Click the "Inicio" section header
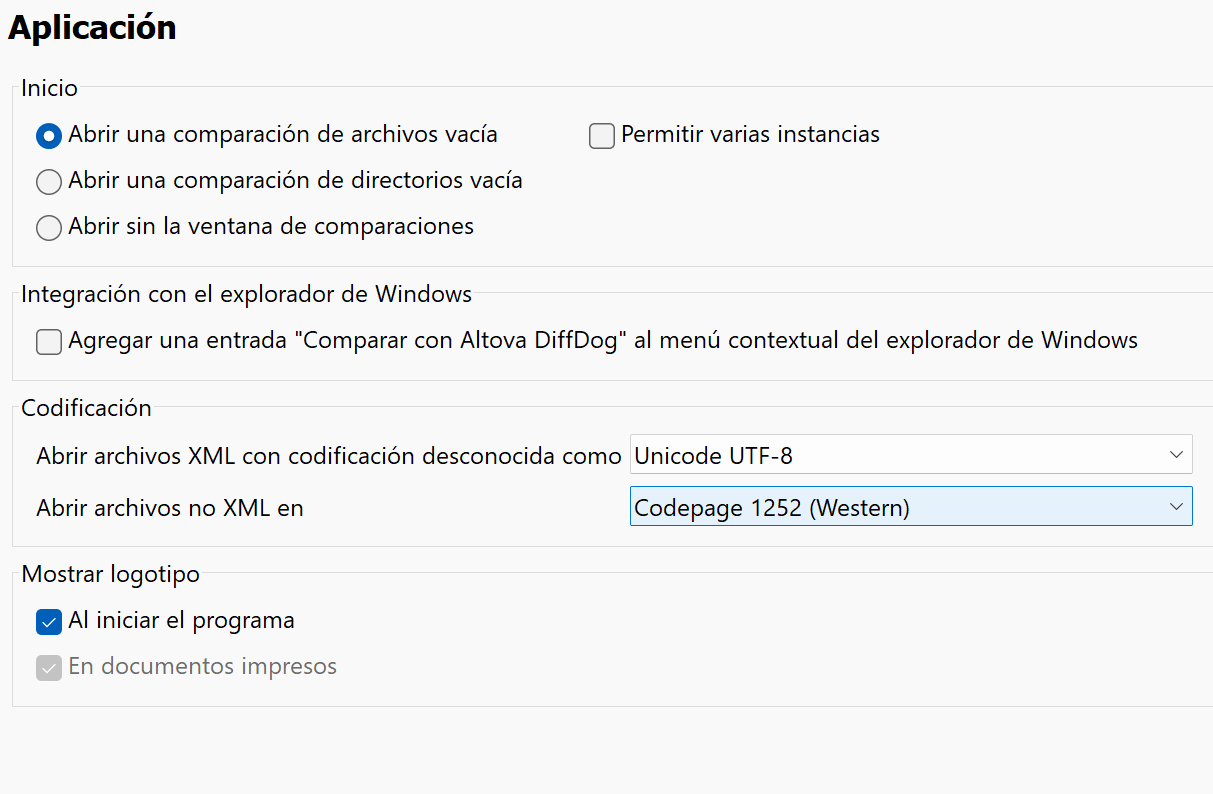 [x=48, y=88]
